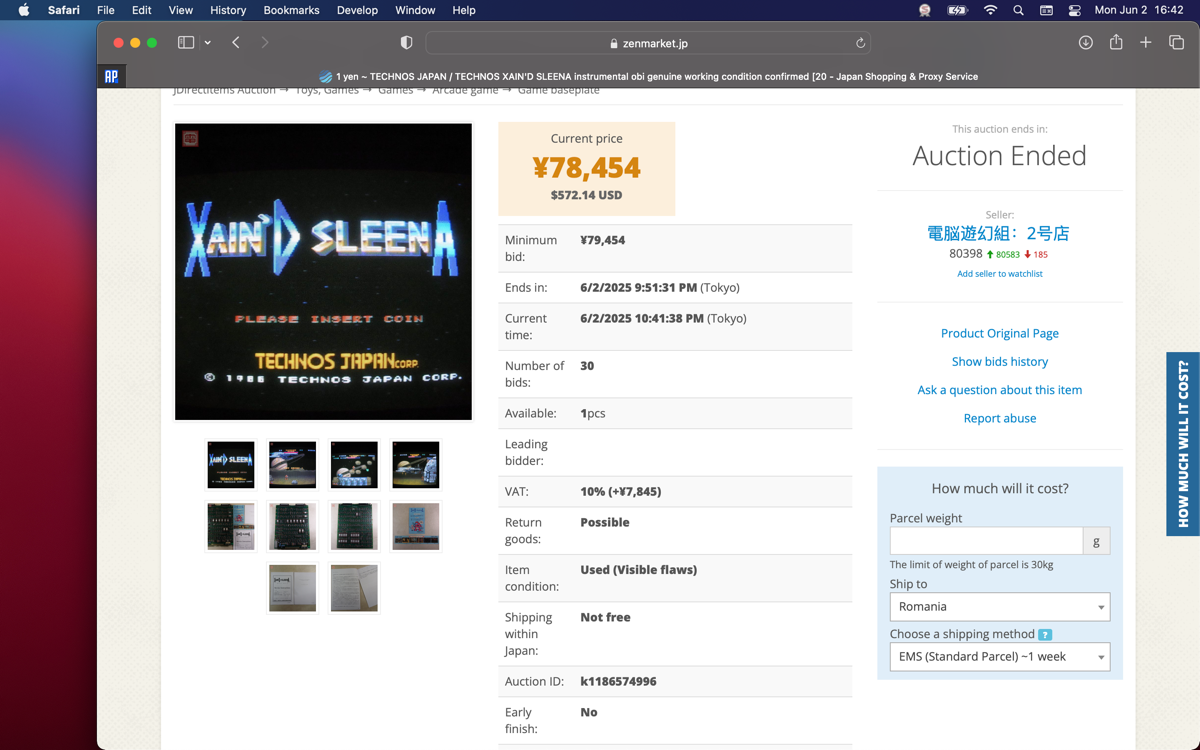Click the auction ID k1186574996

618,681
